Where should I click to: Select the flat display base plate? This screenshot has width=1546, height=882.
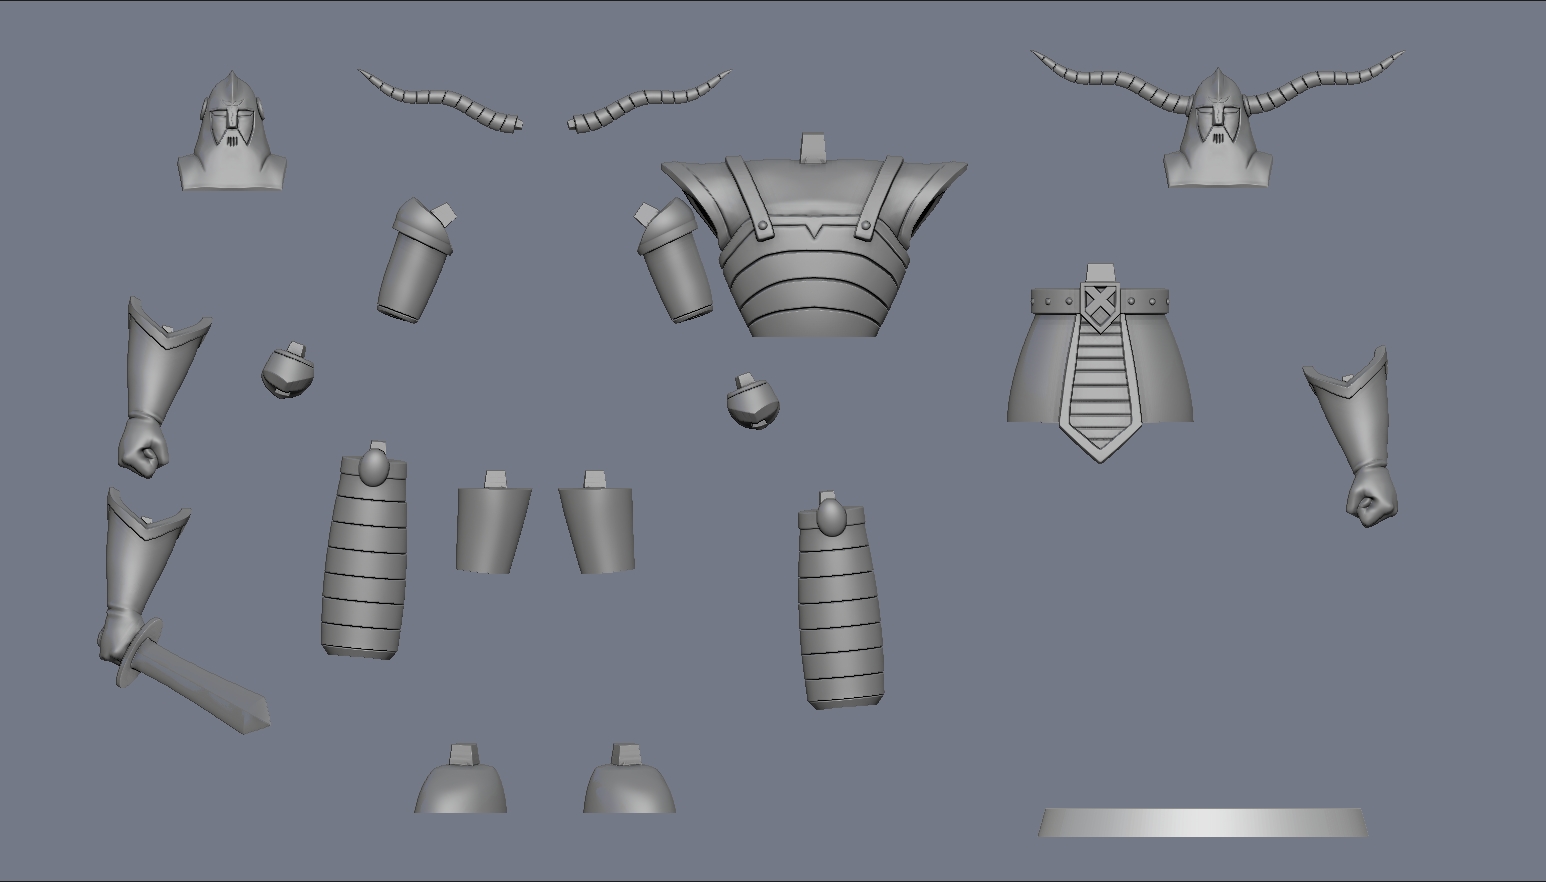[1202, 822]
